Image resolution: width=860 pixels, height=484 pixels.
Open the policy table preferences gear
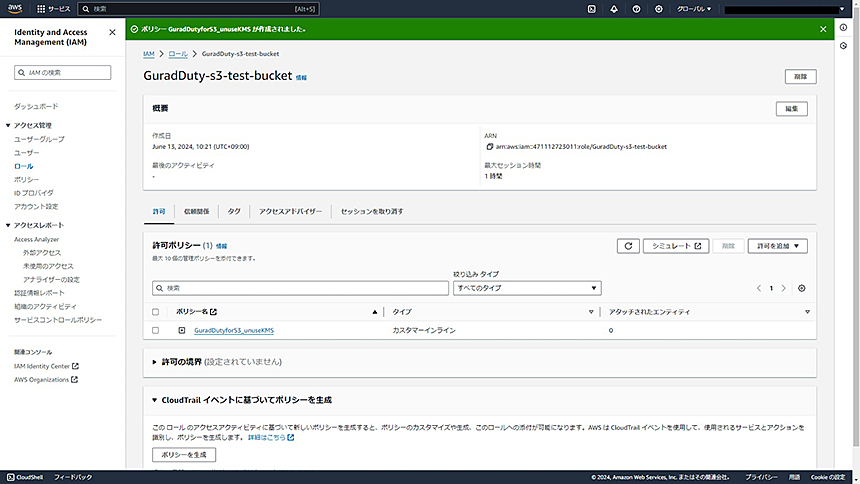[x=801, y=288]
